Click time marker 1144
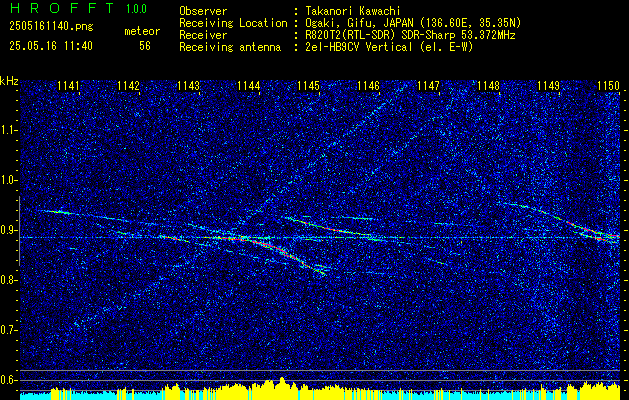This screenshot has width=629, height=400. (x=249, y=85)
